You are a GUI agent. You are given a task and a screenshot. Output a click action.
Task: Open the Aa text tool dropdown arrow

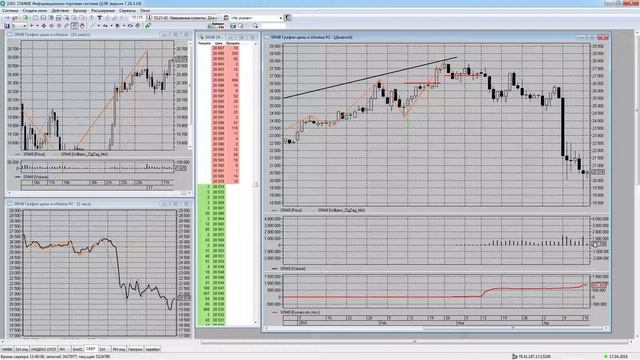pyautogui.click(x=111, y=26)
